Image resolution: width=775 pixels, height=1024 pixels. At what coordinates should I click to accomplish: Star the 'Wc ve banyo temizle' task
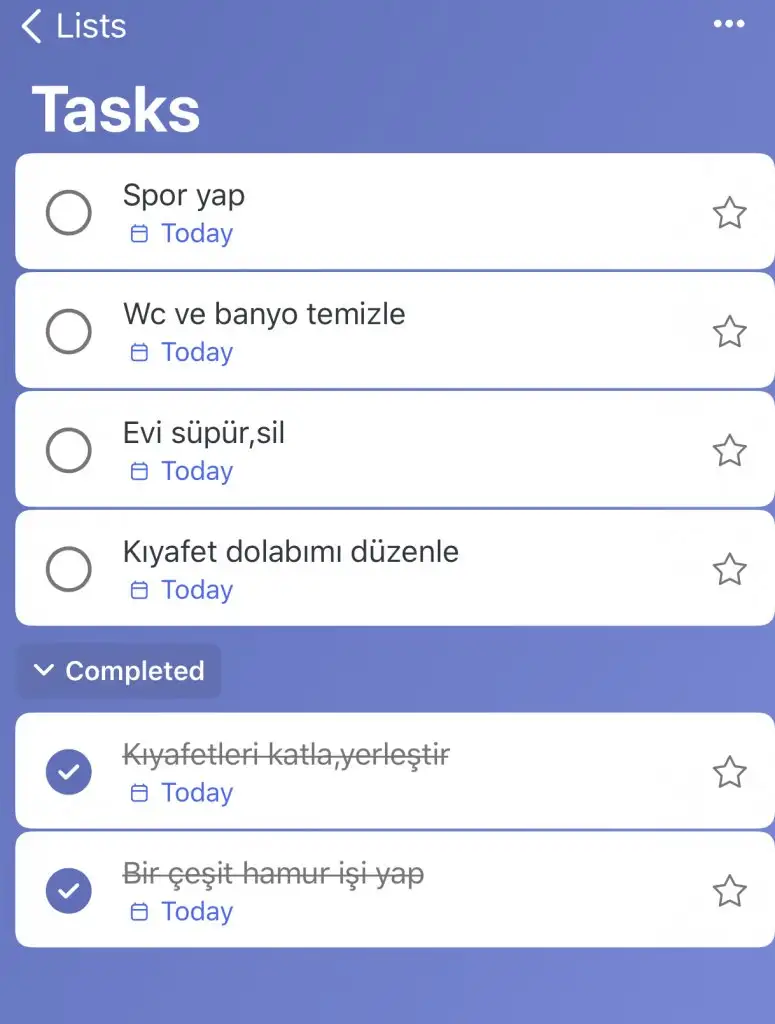729,332
